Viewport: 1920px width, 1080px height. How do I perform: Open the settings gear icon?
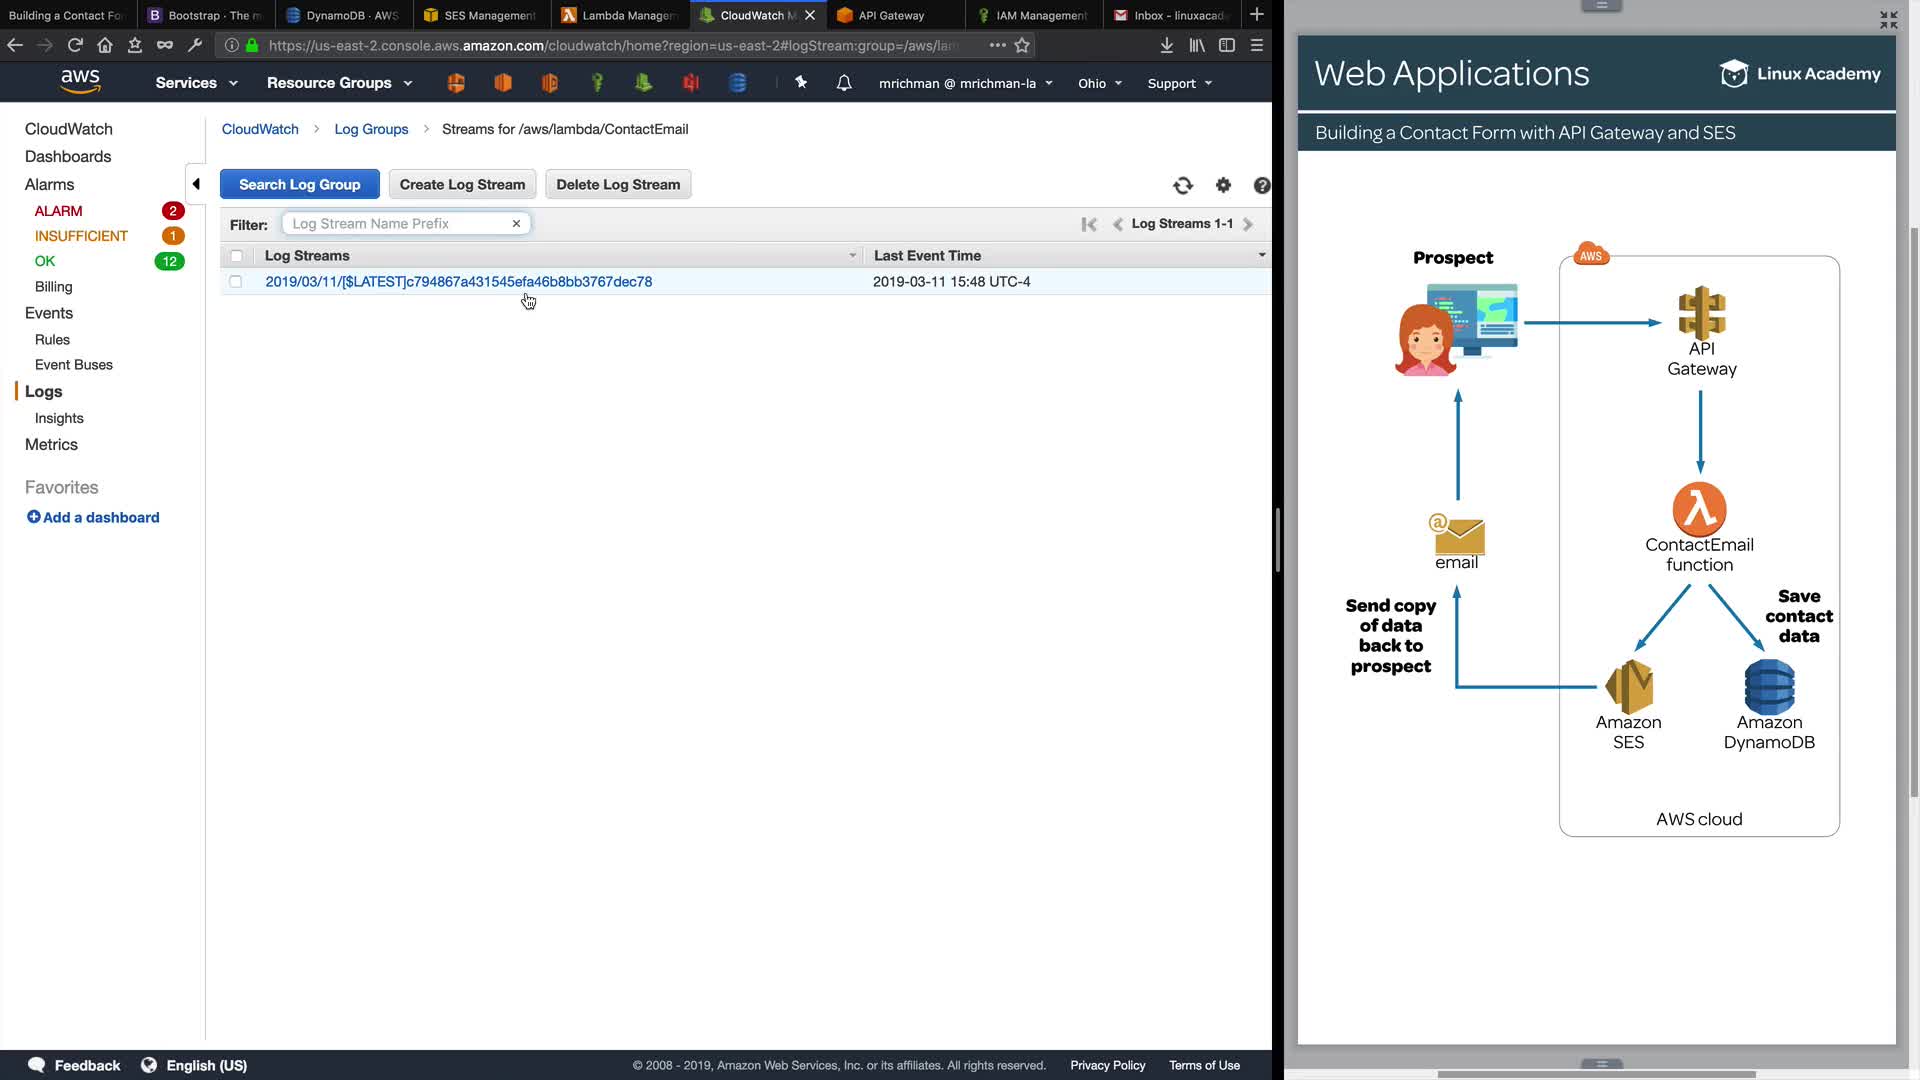(x=1223, y=185)
